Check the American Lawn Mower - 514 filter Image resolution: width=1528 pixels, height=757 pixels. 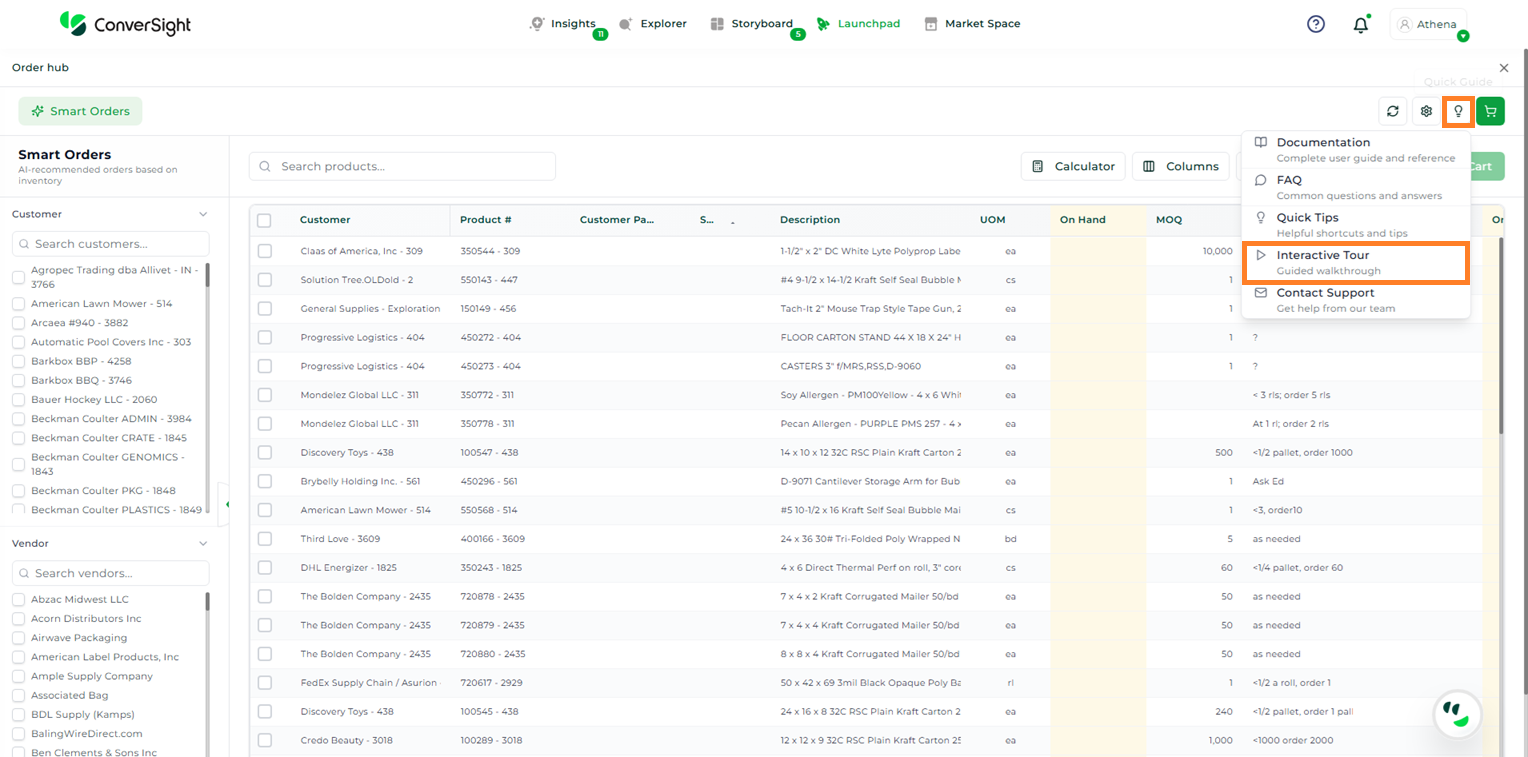(19, 304)
